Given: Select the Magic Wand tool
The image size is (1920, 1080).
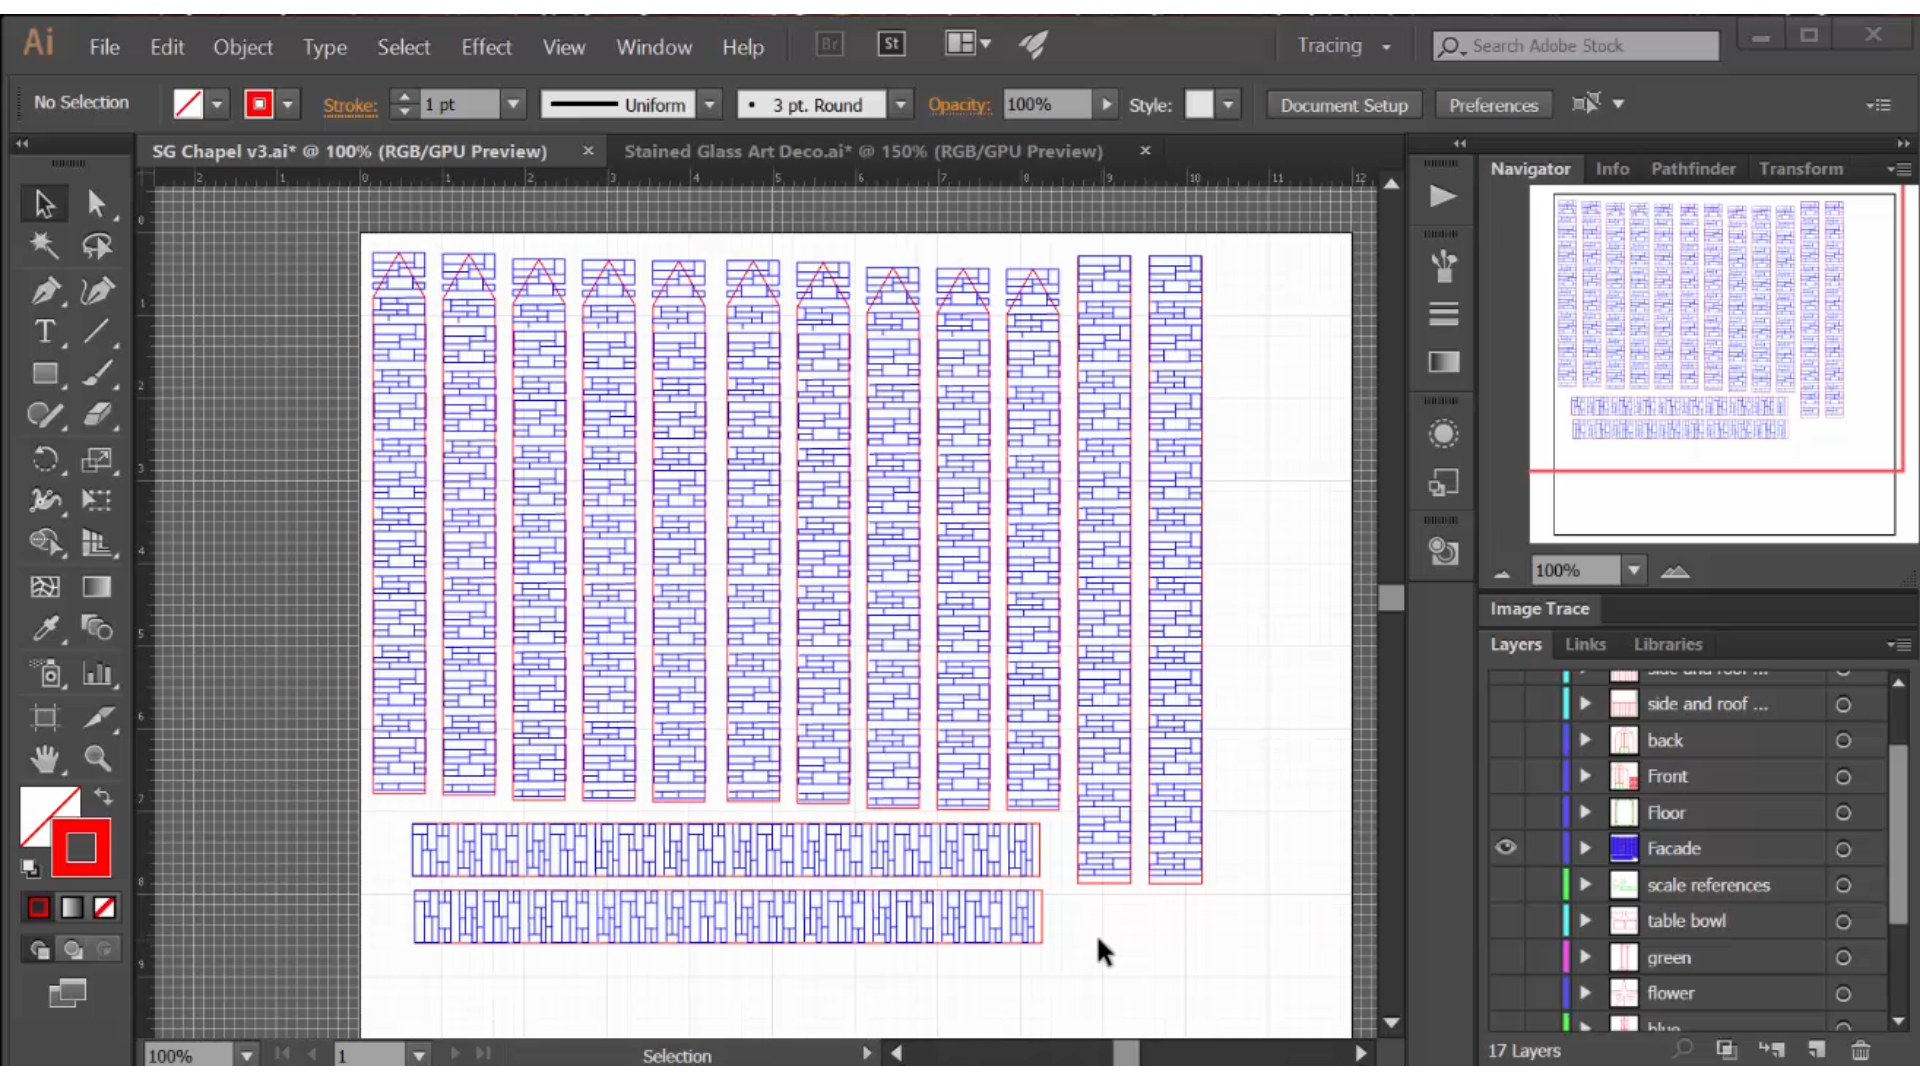Looking at the screenshot, I should click(x=43, y=246).
